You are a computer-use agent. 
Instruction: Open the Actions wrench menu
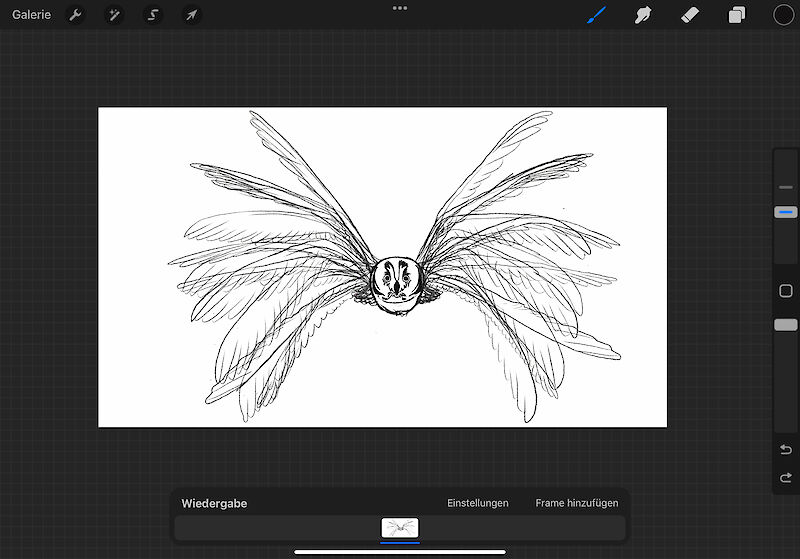(75, 15)
